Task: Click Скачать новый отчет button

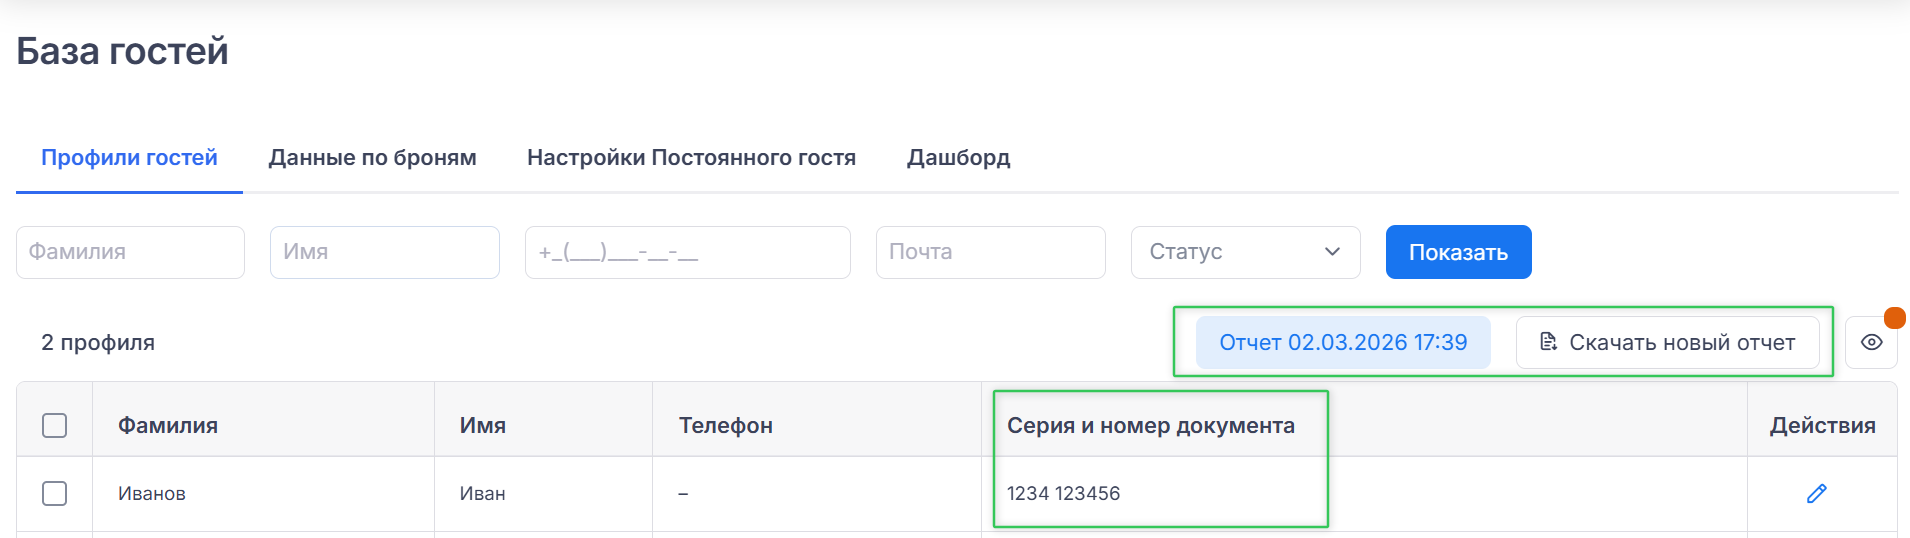Action: coord(1667,342)
